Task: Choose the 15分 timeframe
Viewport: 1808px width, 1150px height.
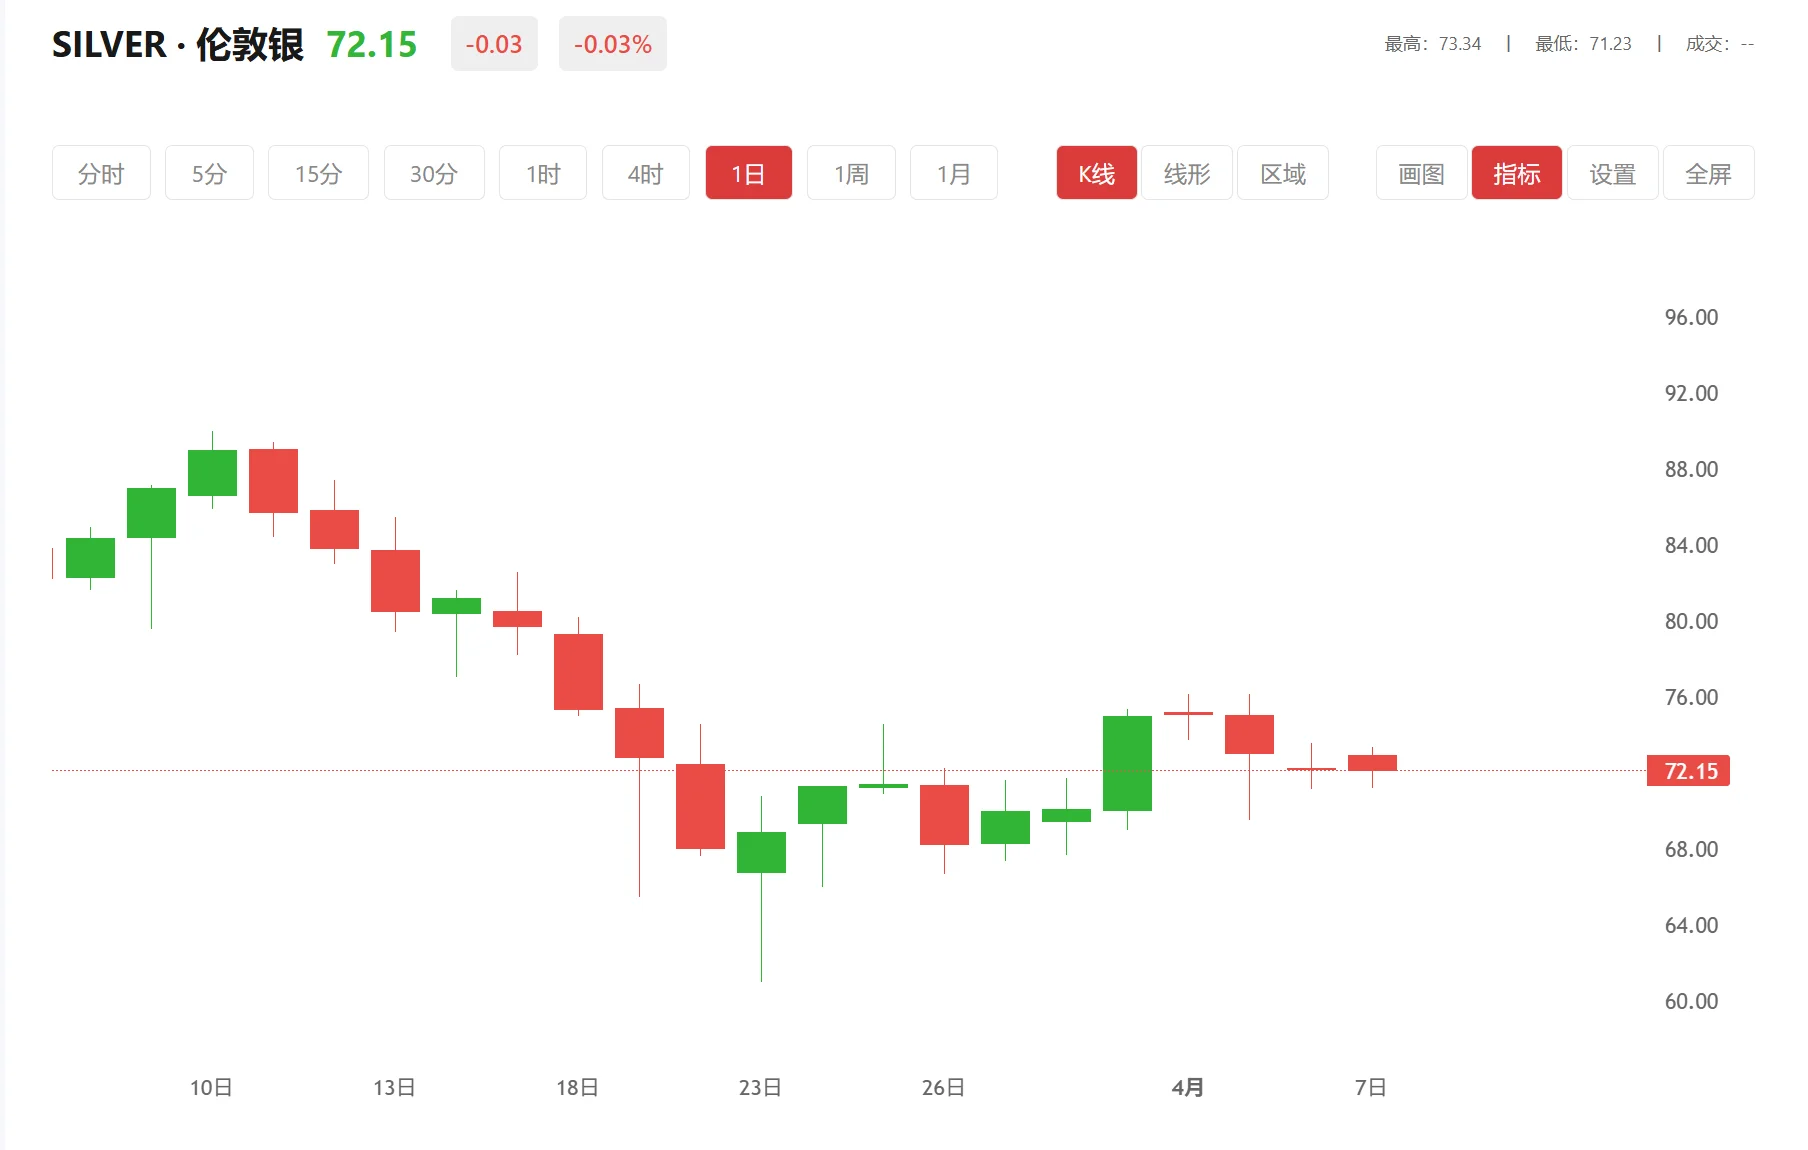Action: tap(318, 173)
